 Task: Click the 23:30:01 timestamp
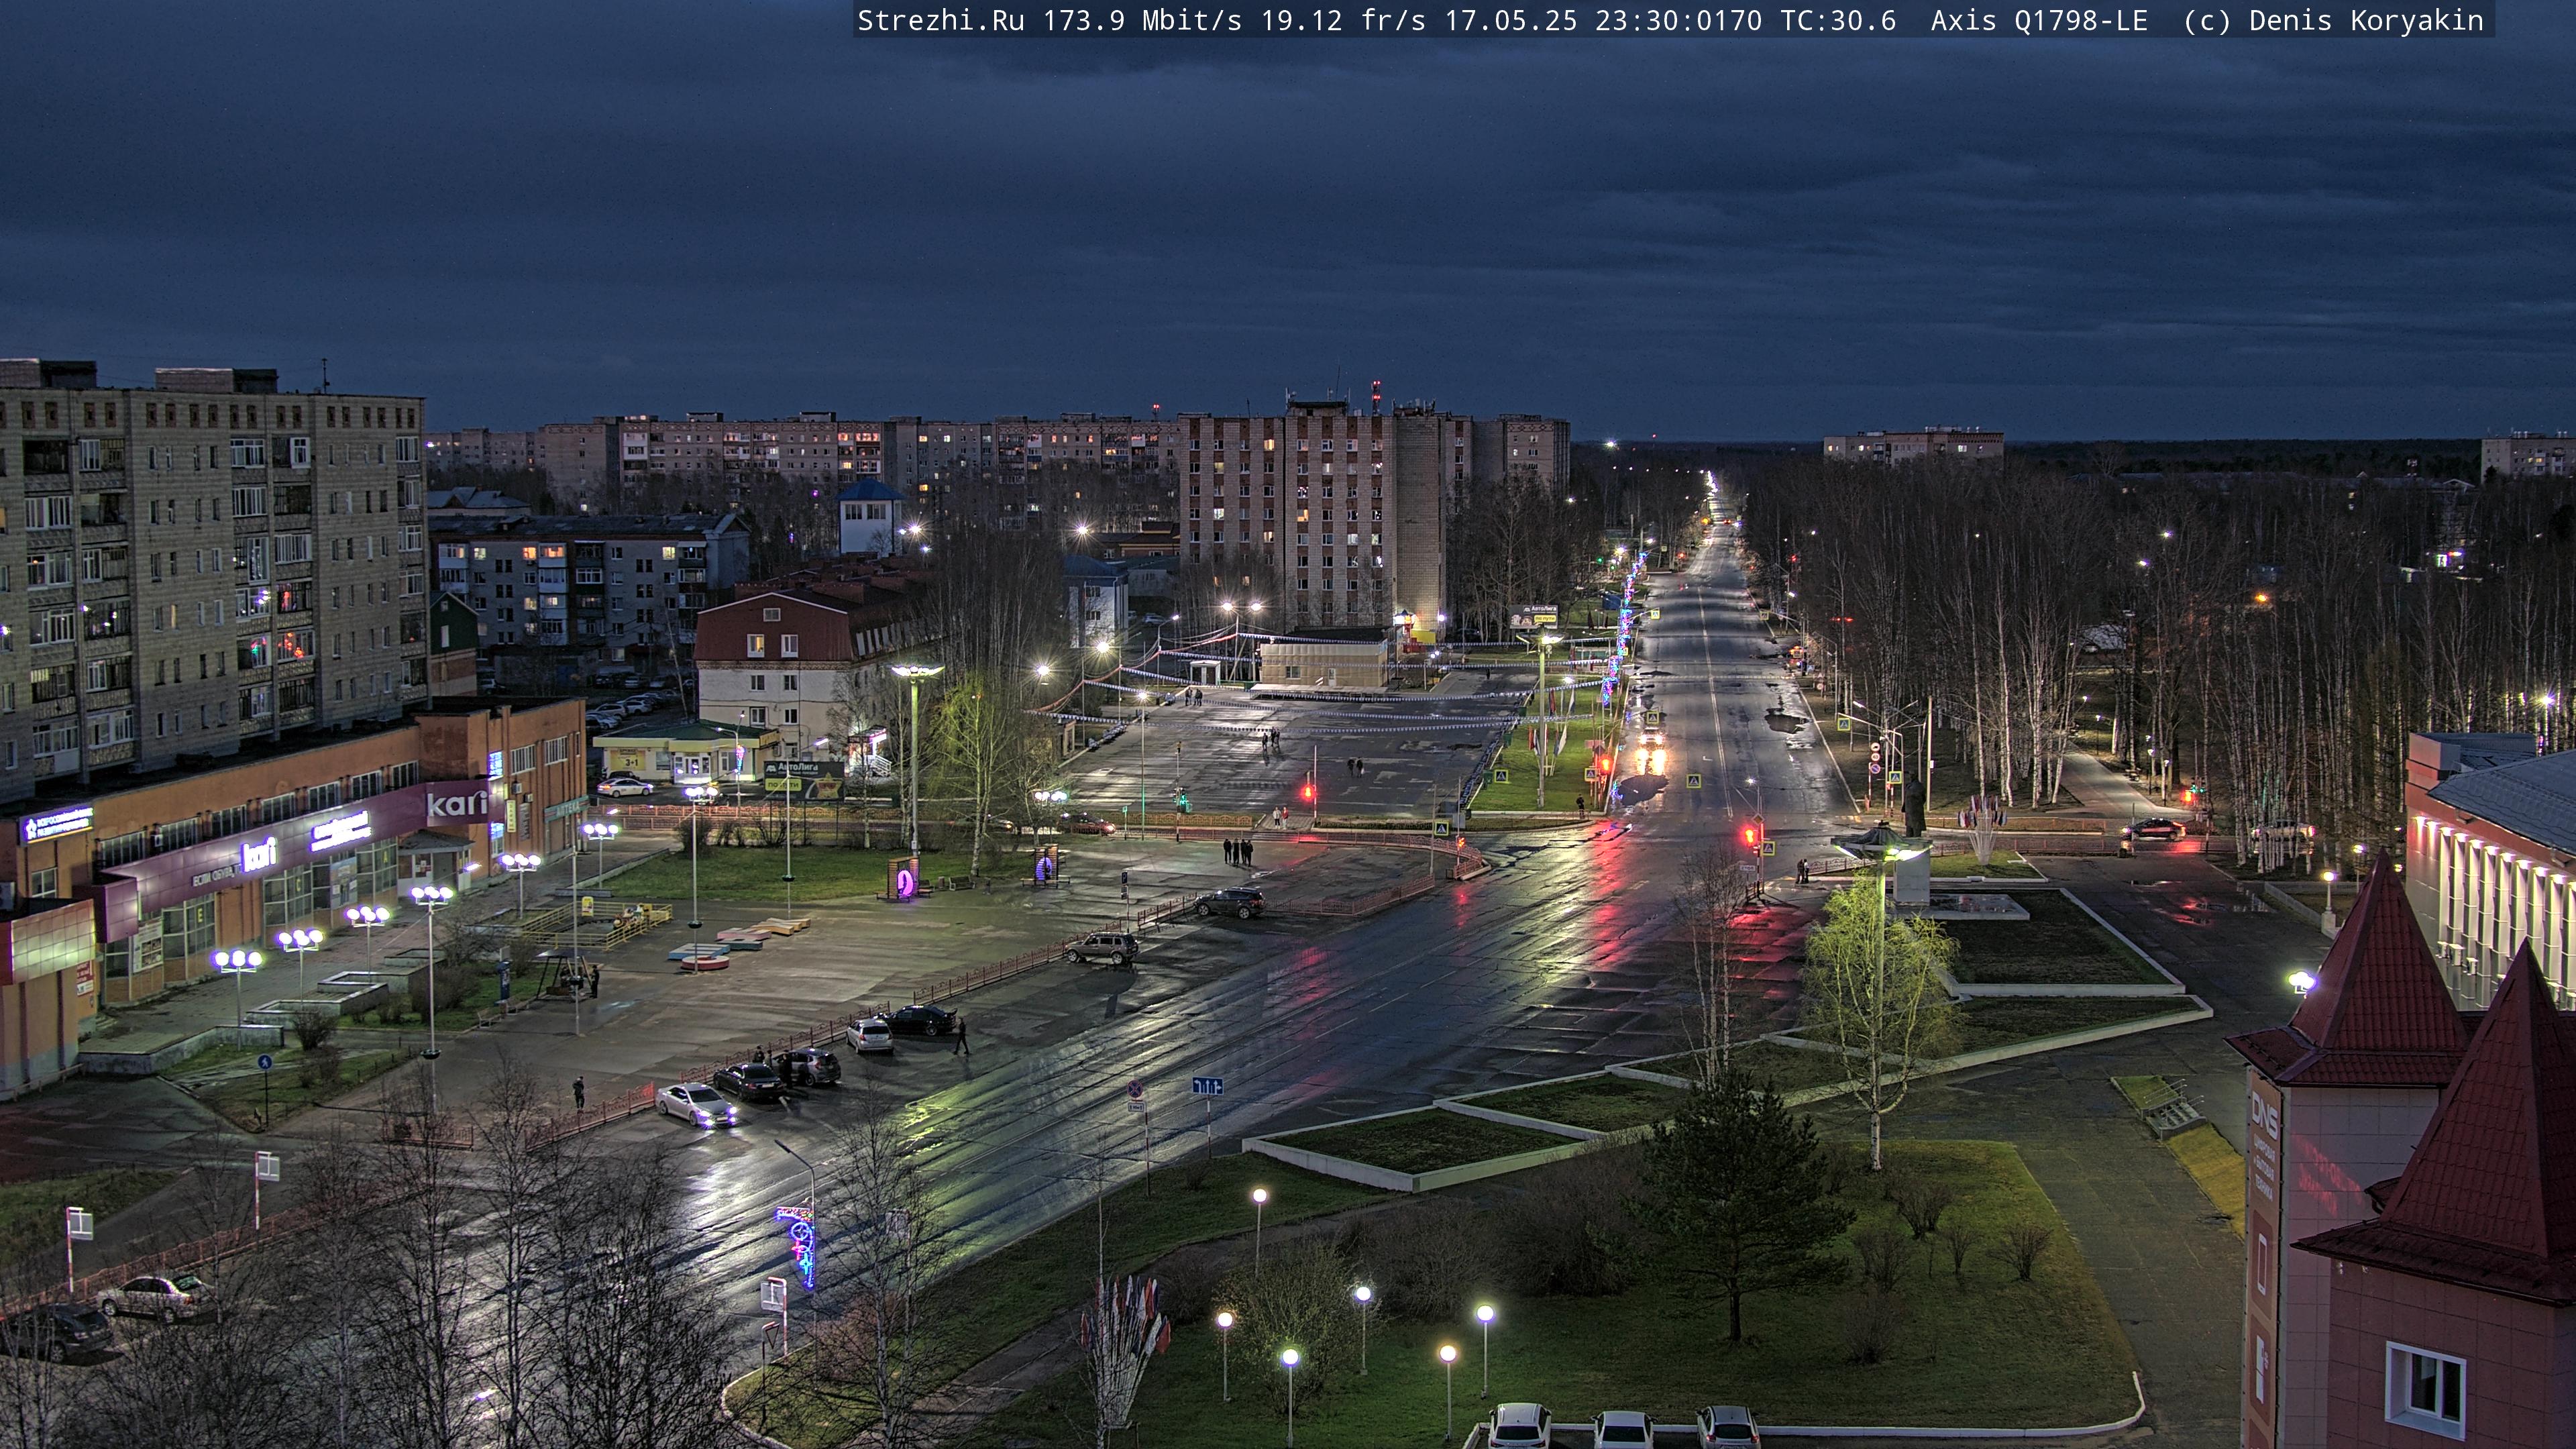[1661, 21]
